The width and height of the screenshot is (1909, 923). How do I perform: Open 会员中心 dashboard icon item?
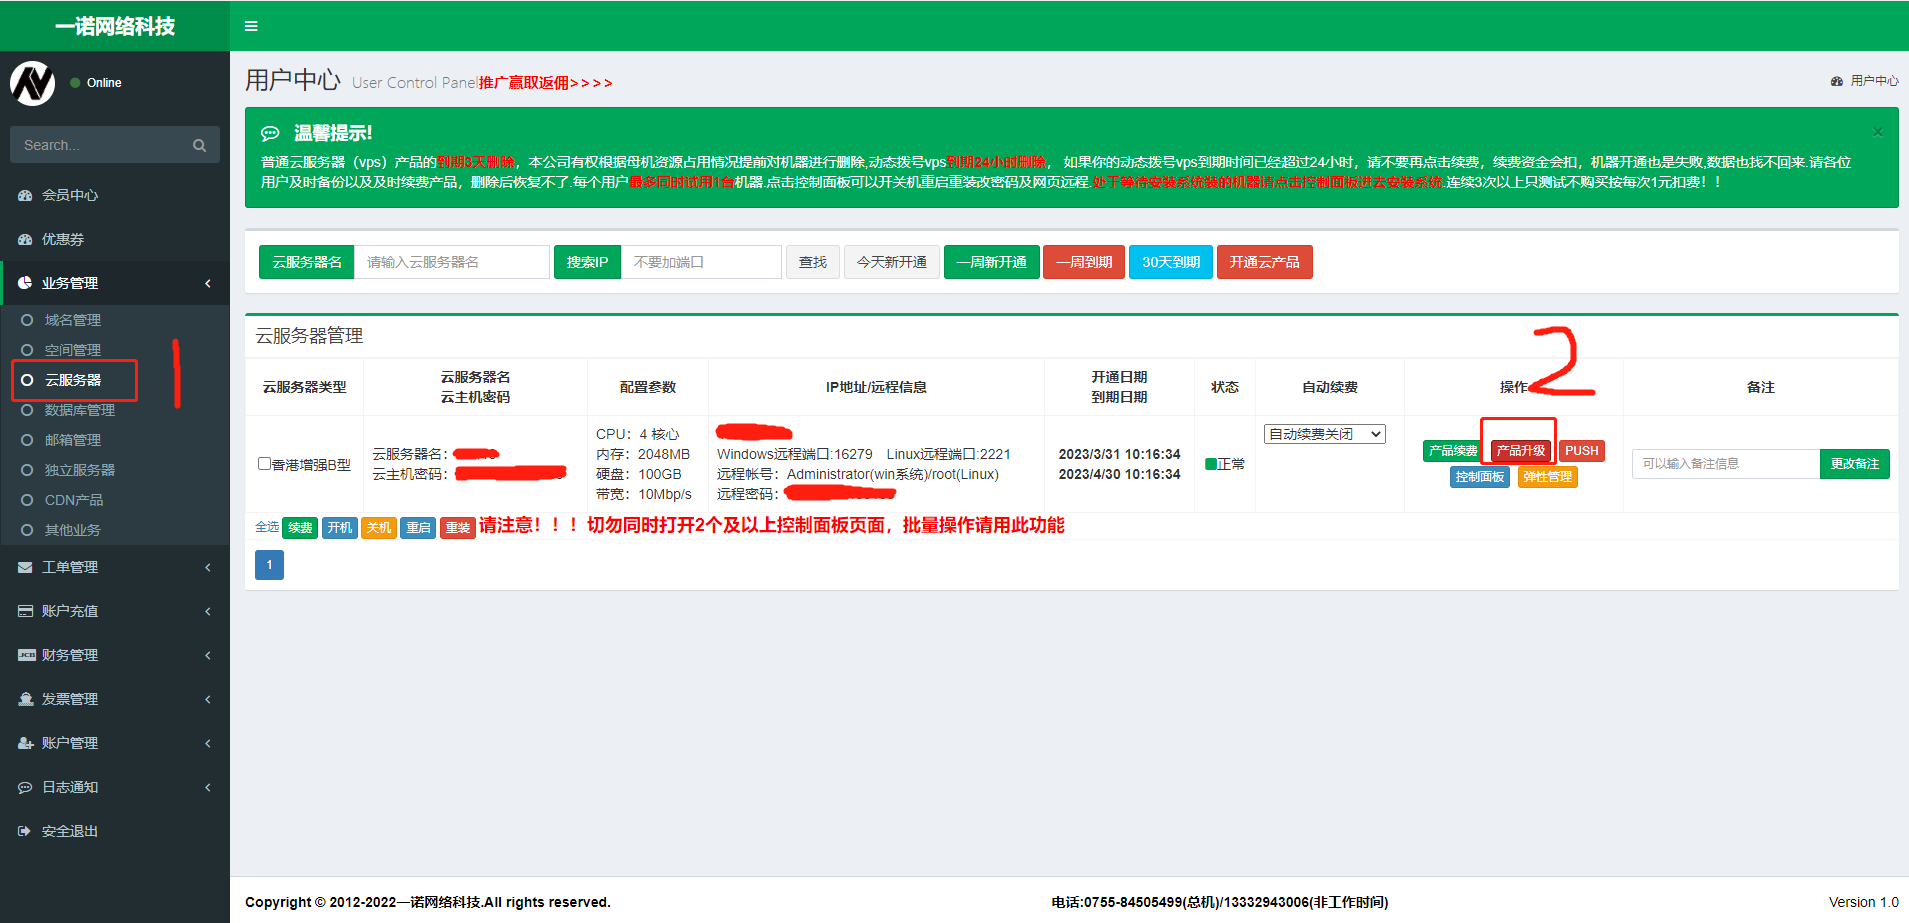click(69, 195)
